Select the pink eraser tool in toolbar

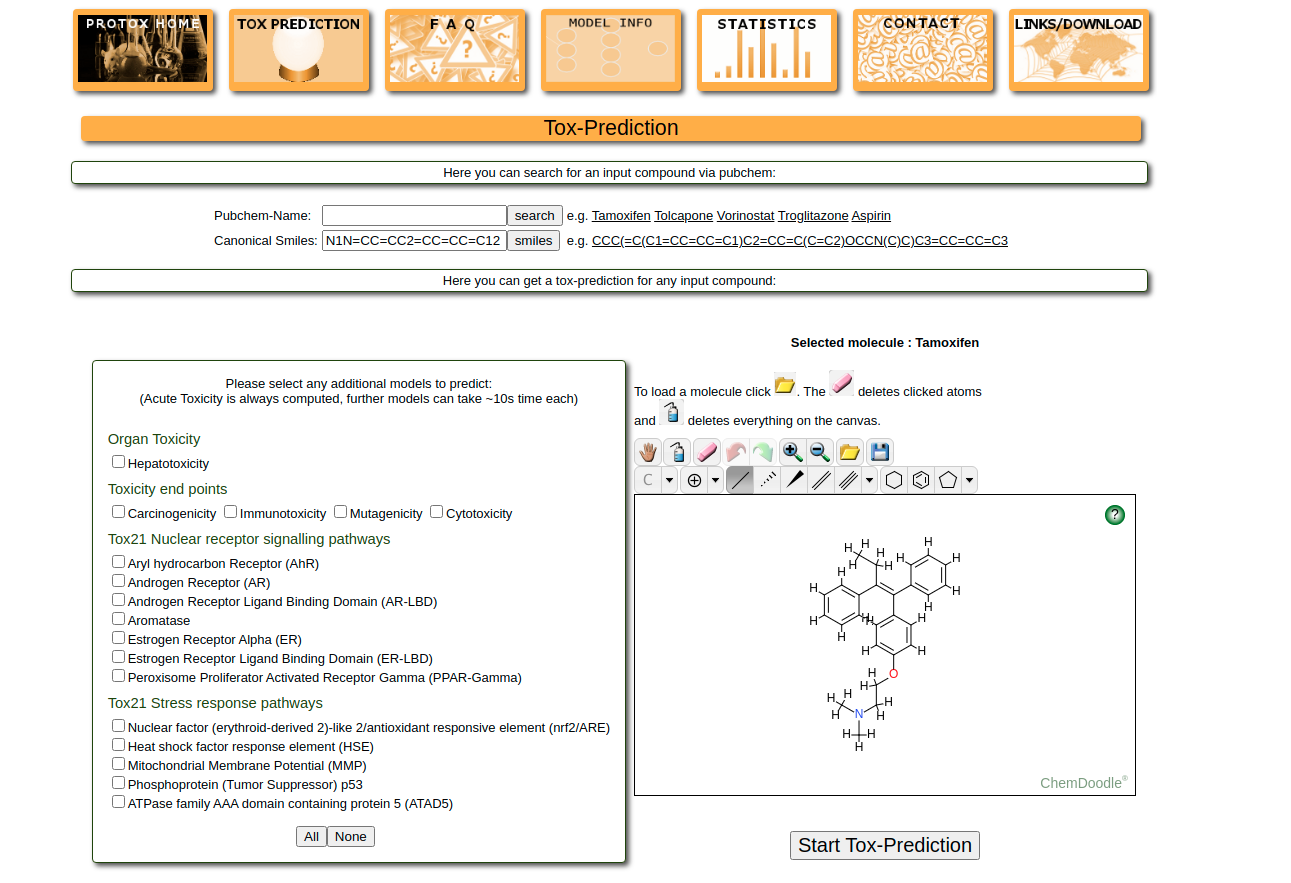coord(706,452)
